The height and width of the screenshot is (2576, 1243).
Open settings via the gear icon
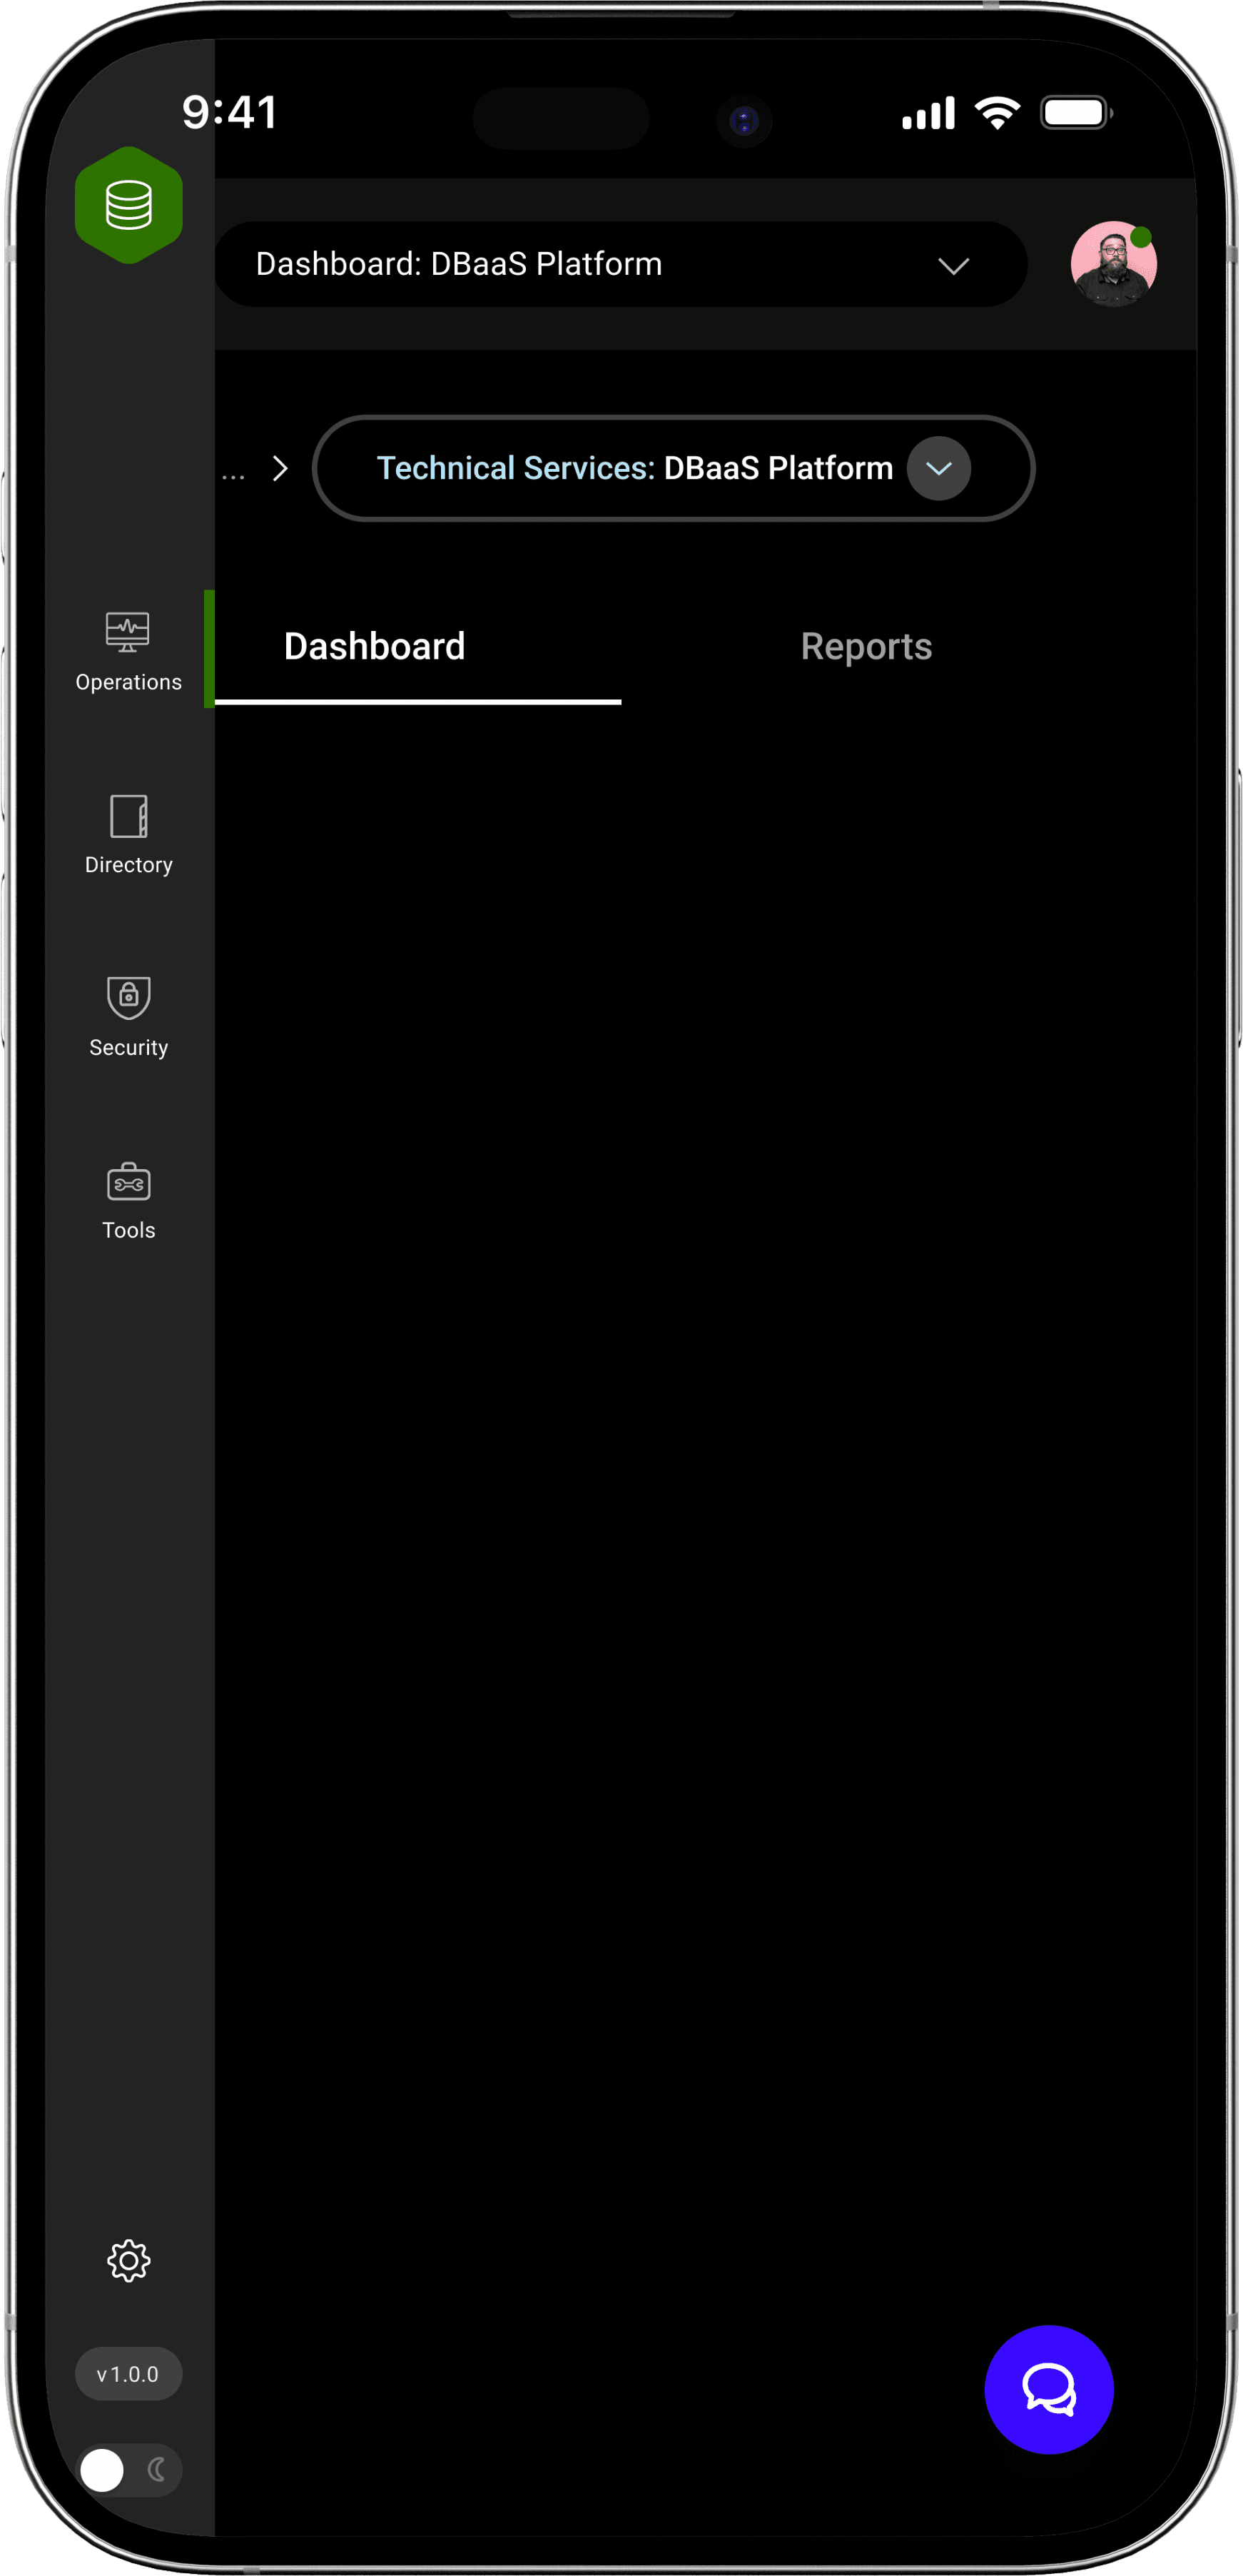point(128,2260)
